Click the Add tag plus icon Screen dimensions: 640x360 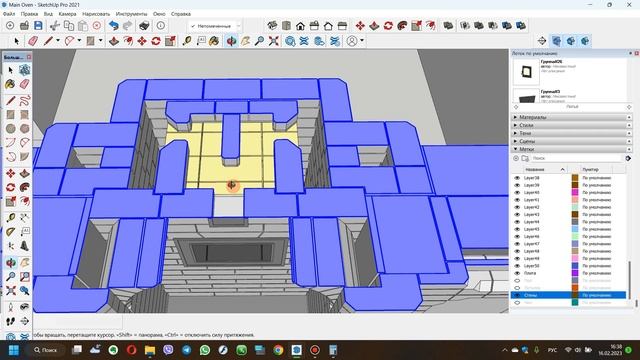[516, 158]
